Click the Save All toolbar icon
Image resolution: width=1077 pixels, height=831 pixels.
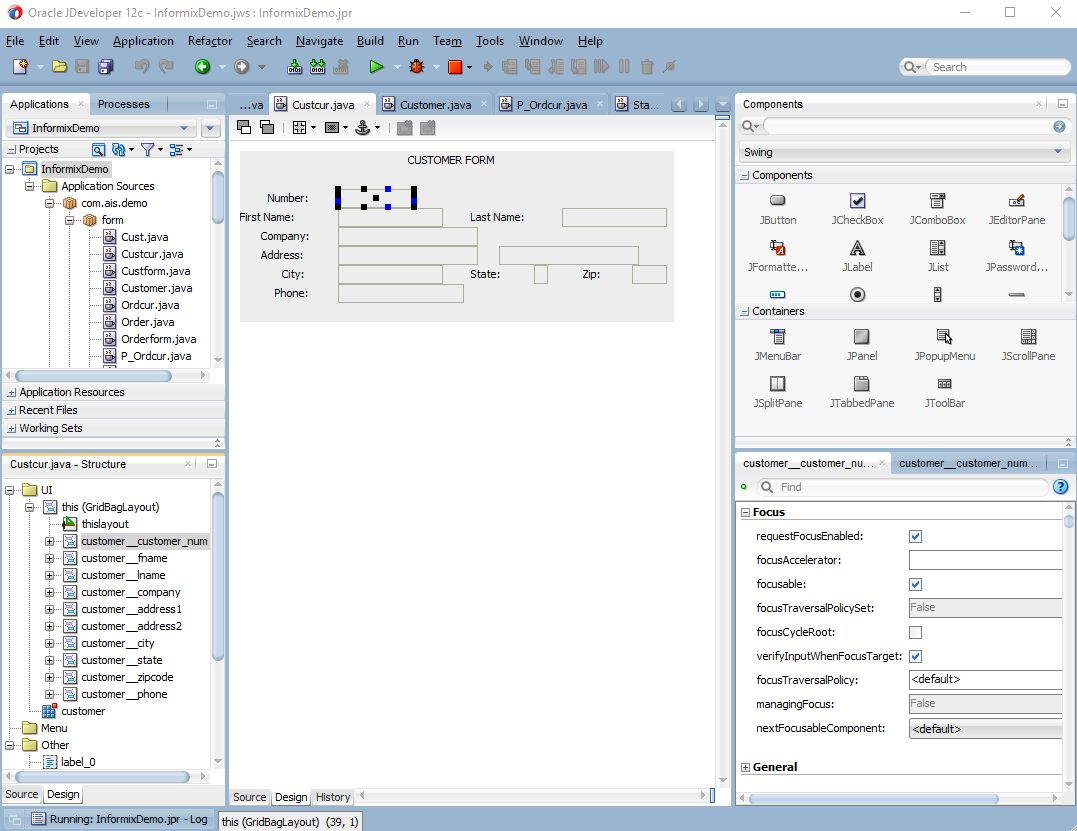(106, 67)
